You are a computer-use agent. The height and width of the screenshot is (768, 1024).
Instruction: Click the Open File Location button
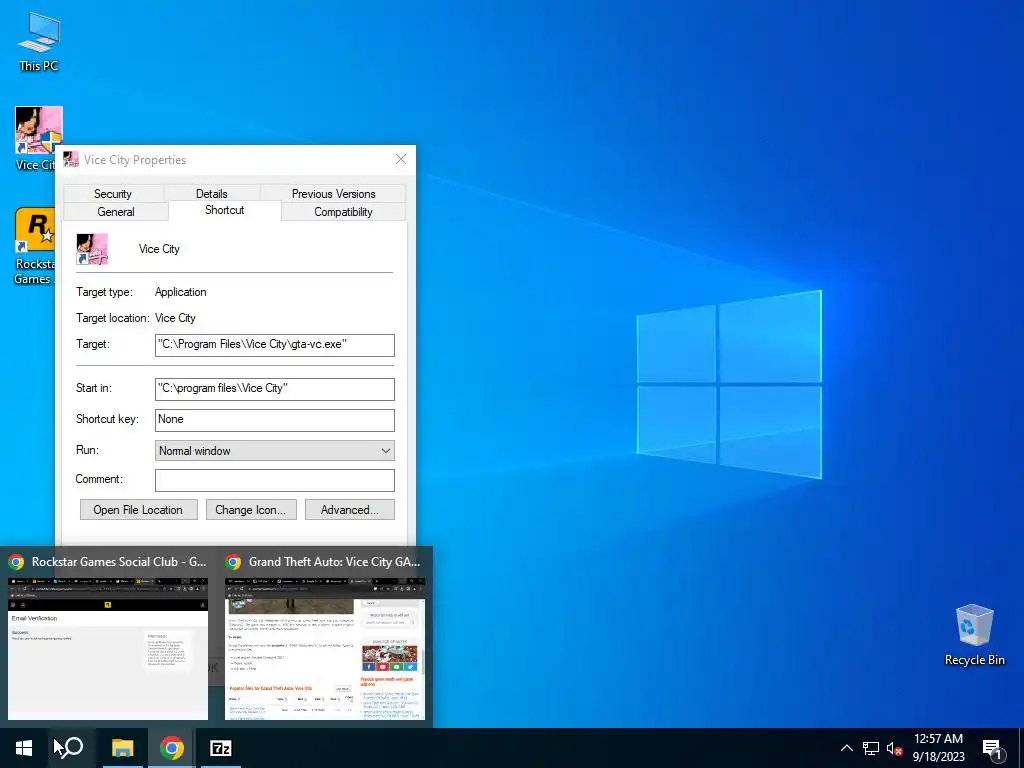tap(138, 510)
